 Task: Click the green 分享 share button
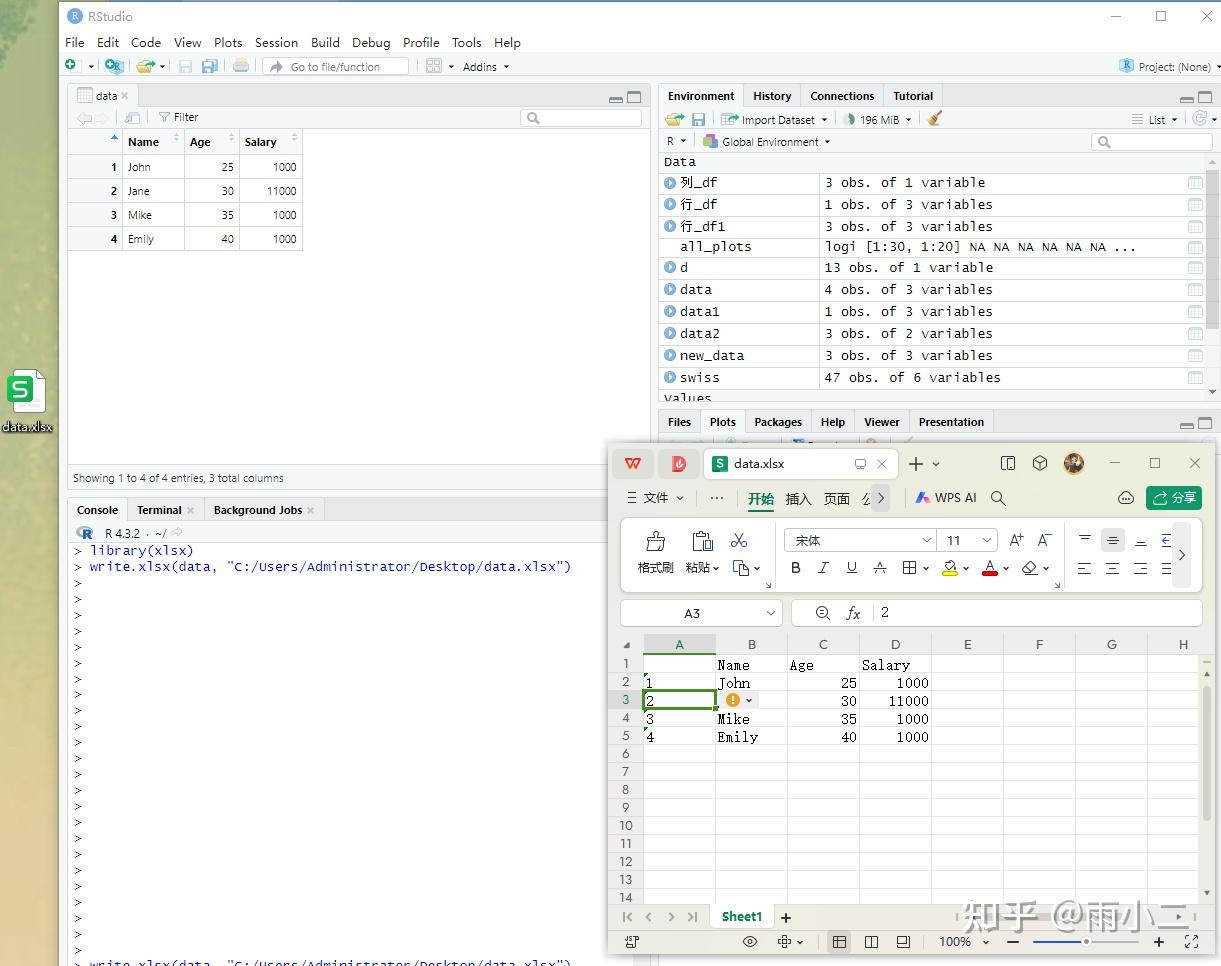1173,498
